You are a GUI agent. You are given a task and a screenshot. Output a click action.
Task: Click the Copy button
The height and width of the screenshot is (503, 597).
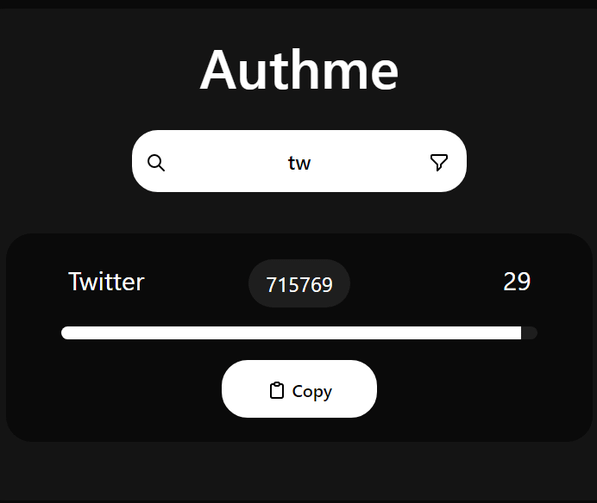click(299, 389)
